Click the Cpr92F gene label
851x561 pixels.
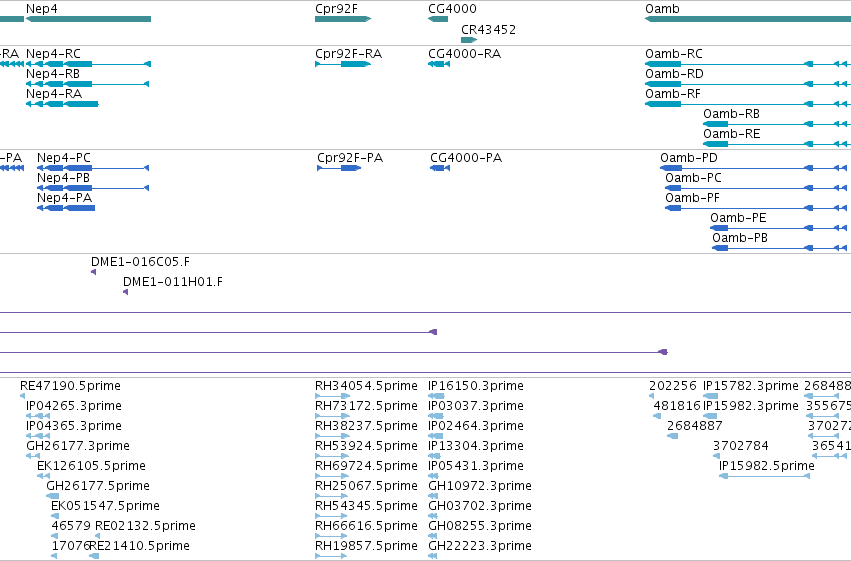336,9
